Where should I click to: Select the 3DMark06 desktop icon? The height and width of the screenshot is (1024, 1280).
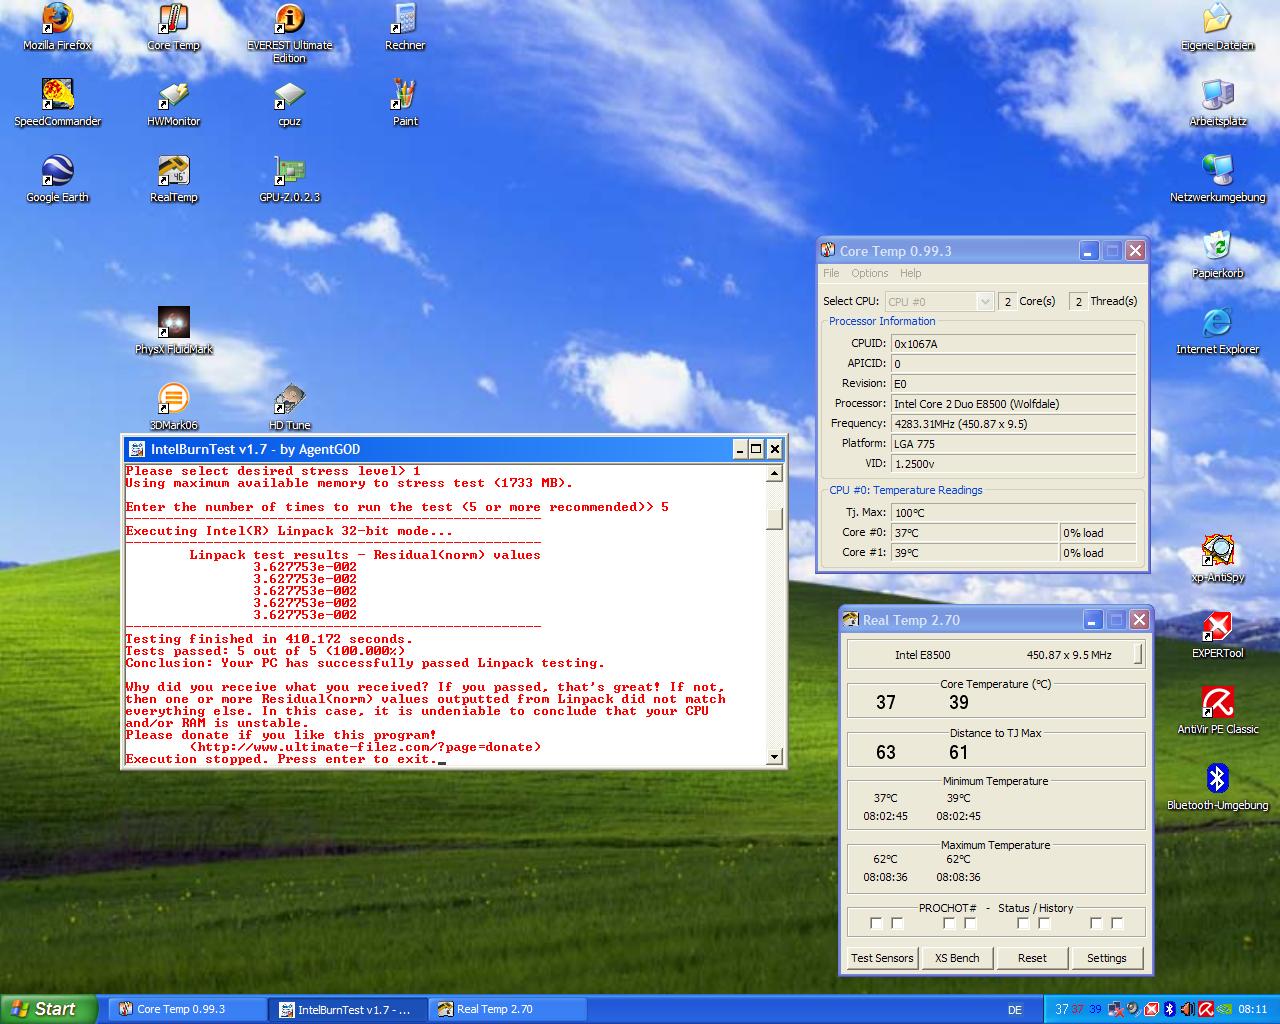[x=173, y=407]
